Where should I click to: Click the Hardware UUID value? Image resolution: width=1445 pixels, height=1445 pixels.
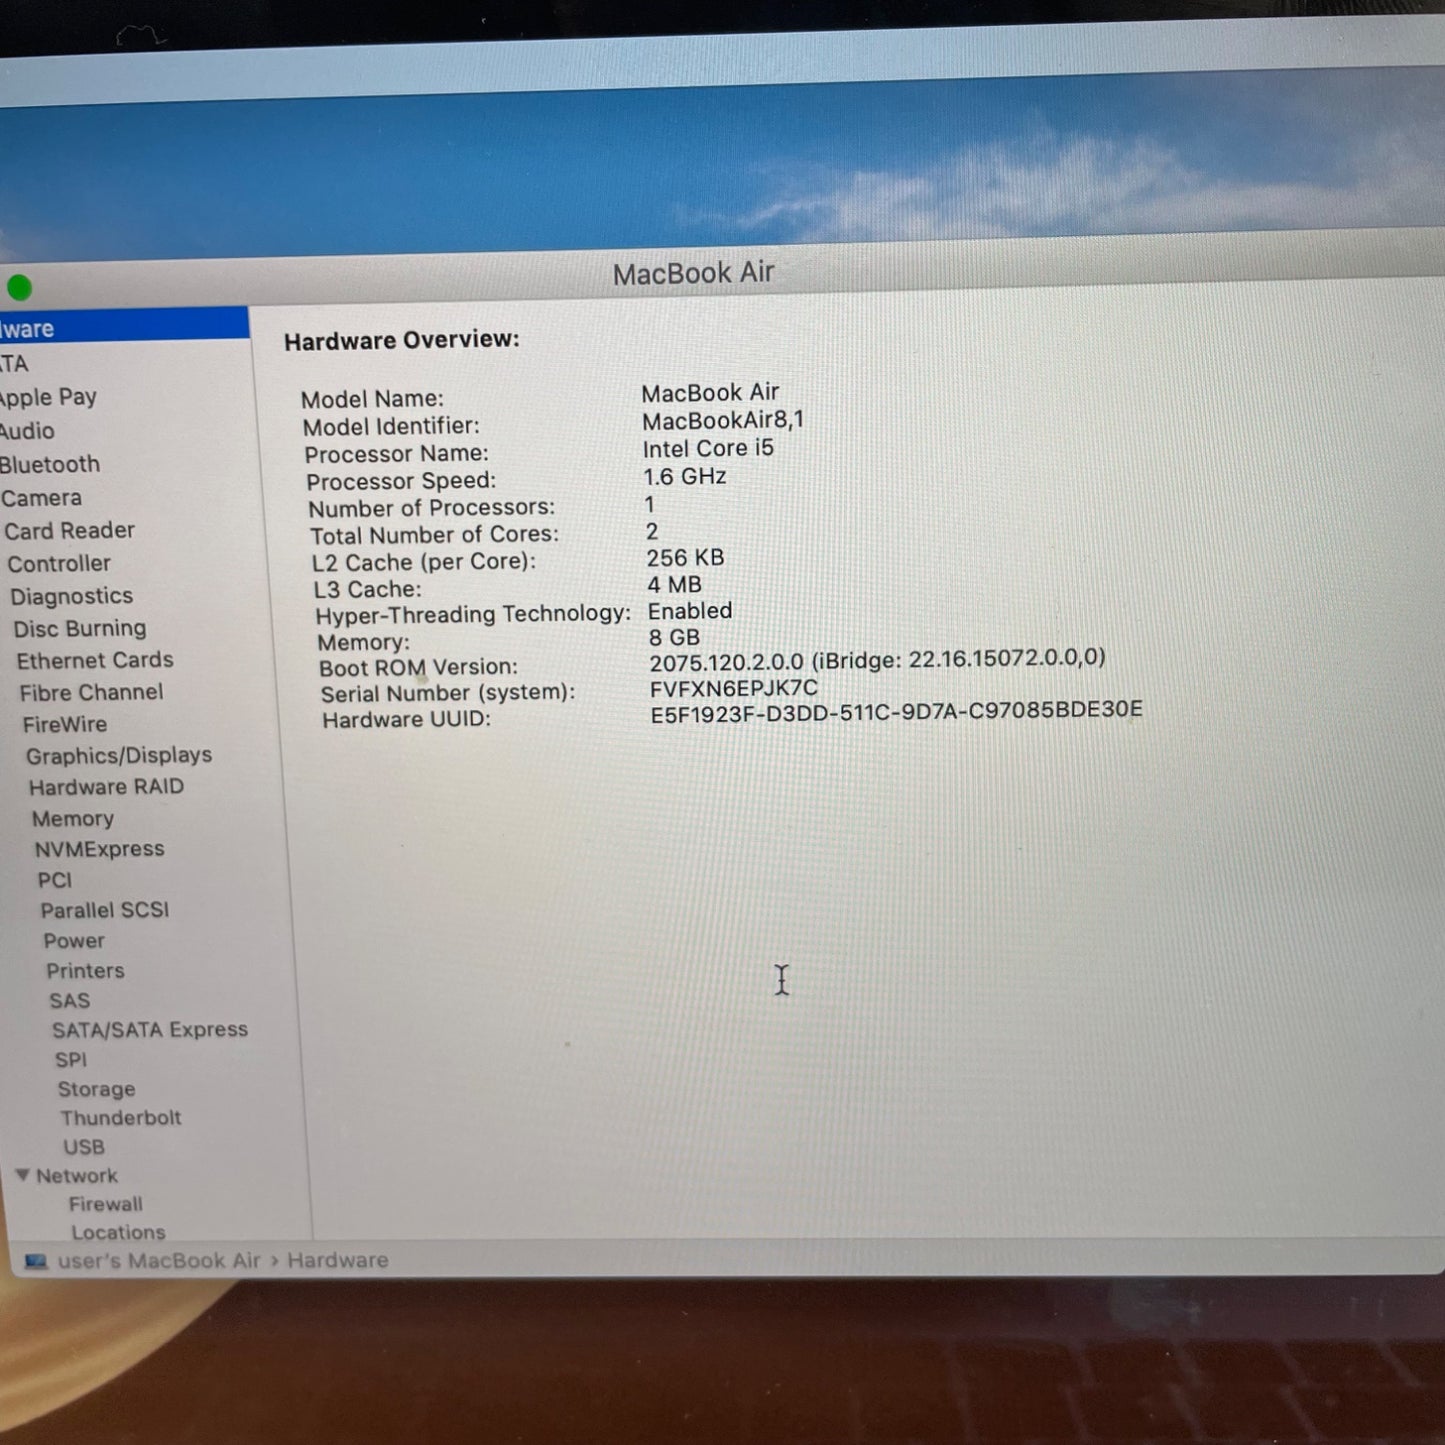click(x=895, y=711)
